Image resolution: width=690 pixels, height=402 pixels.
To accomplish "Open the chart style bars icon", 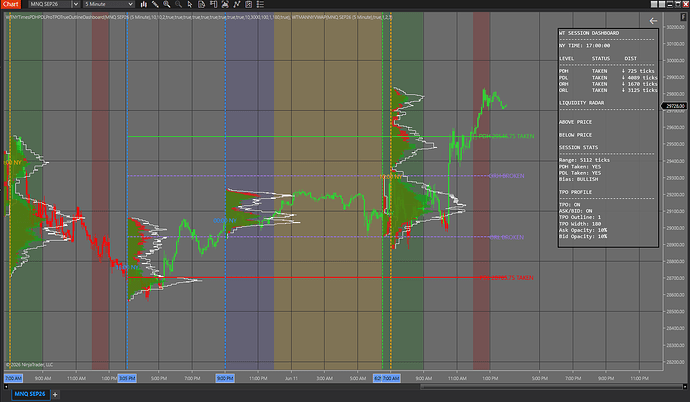I will point(143,4).
